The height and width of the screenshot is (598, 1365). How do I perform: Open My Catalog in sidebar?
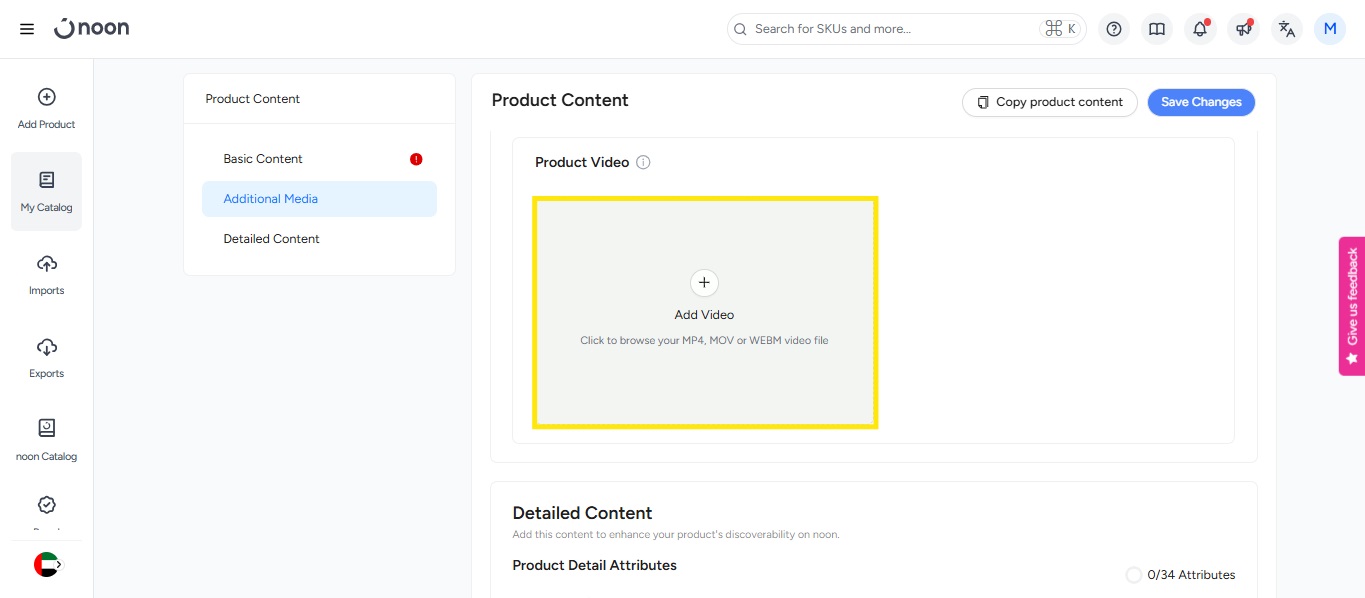coord(46,191)
